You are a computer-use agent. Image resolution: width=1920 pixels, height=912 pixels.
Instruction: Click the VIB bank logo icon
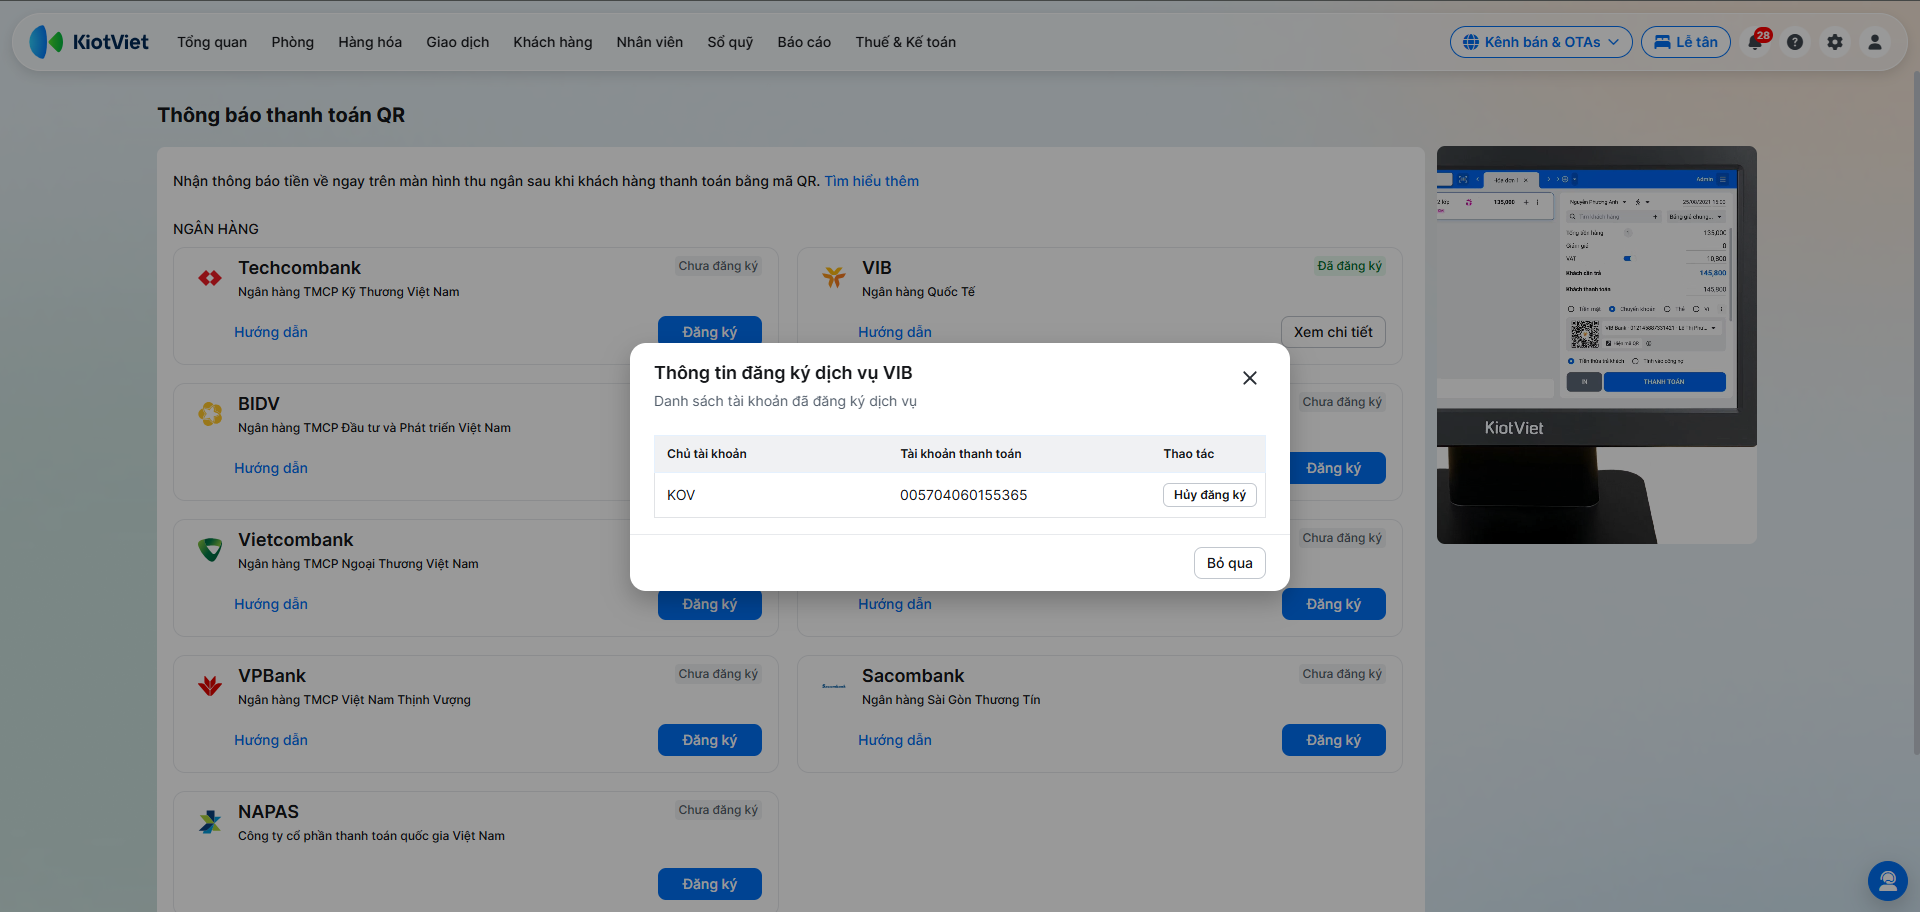[834, 277]
